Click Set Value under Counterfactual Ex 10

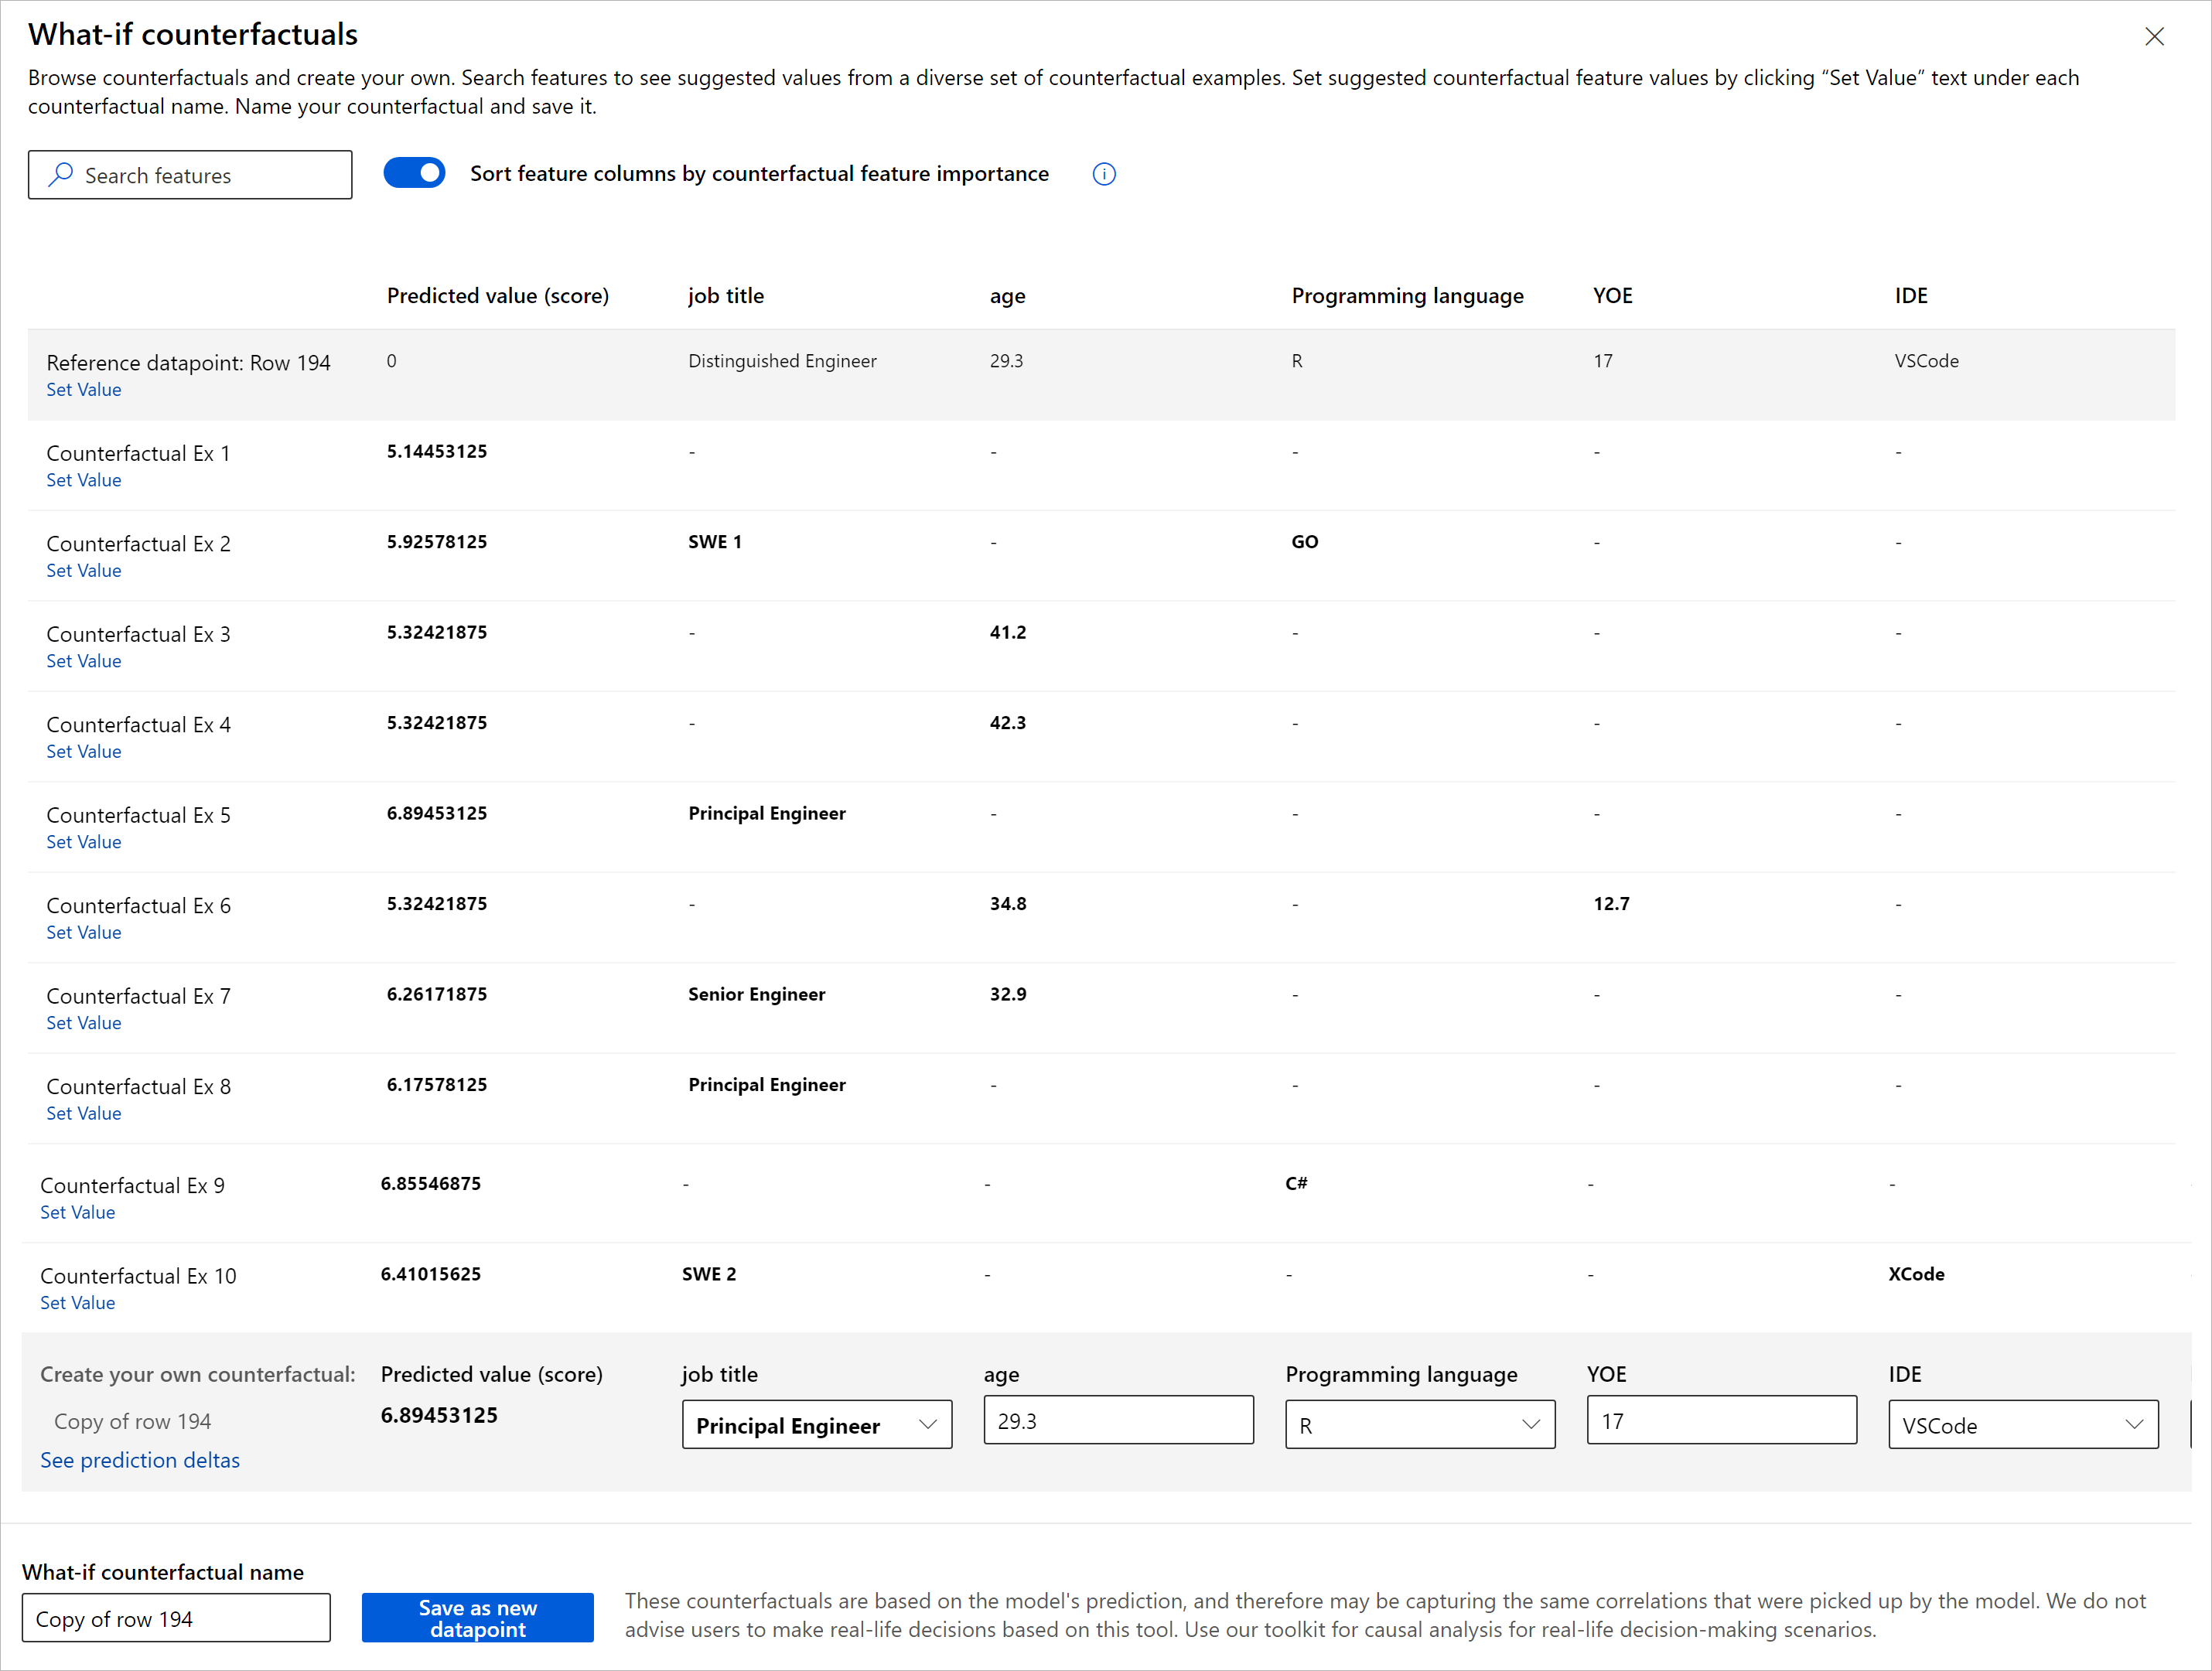pyautogui.click(x=78, y=1303)
